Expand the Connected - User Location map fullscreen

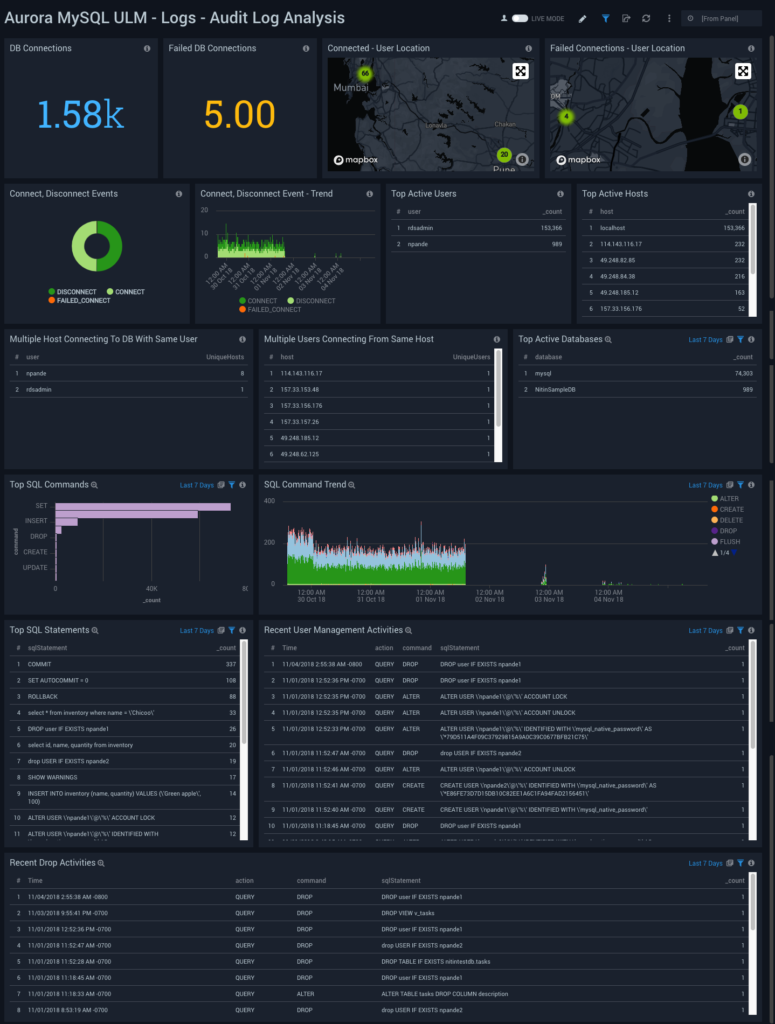520,71
